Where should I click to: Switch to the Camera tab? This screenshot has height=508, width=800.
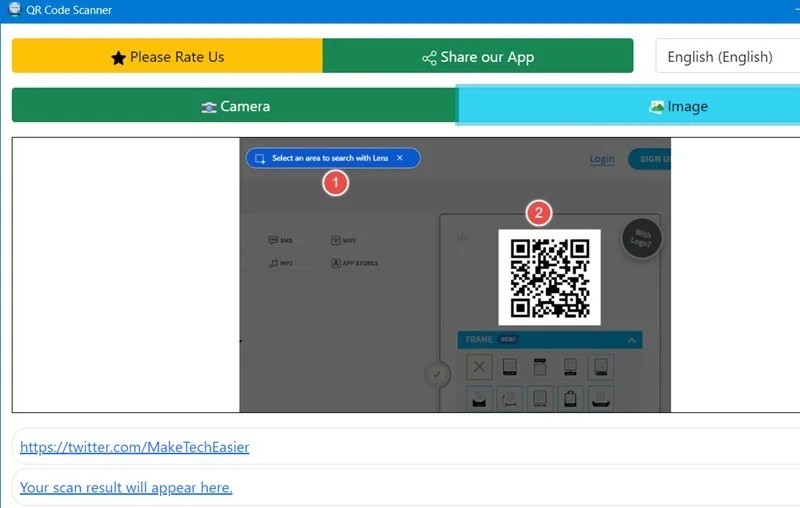pos(234,106)
